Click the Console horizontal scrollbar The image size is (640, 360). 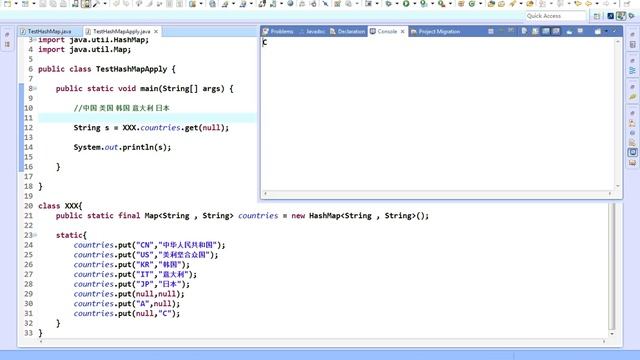click(438, 193)
